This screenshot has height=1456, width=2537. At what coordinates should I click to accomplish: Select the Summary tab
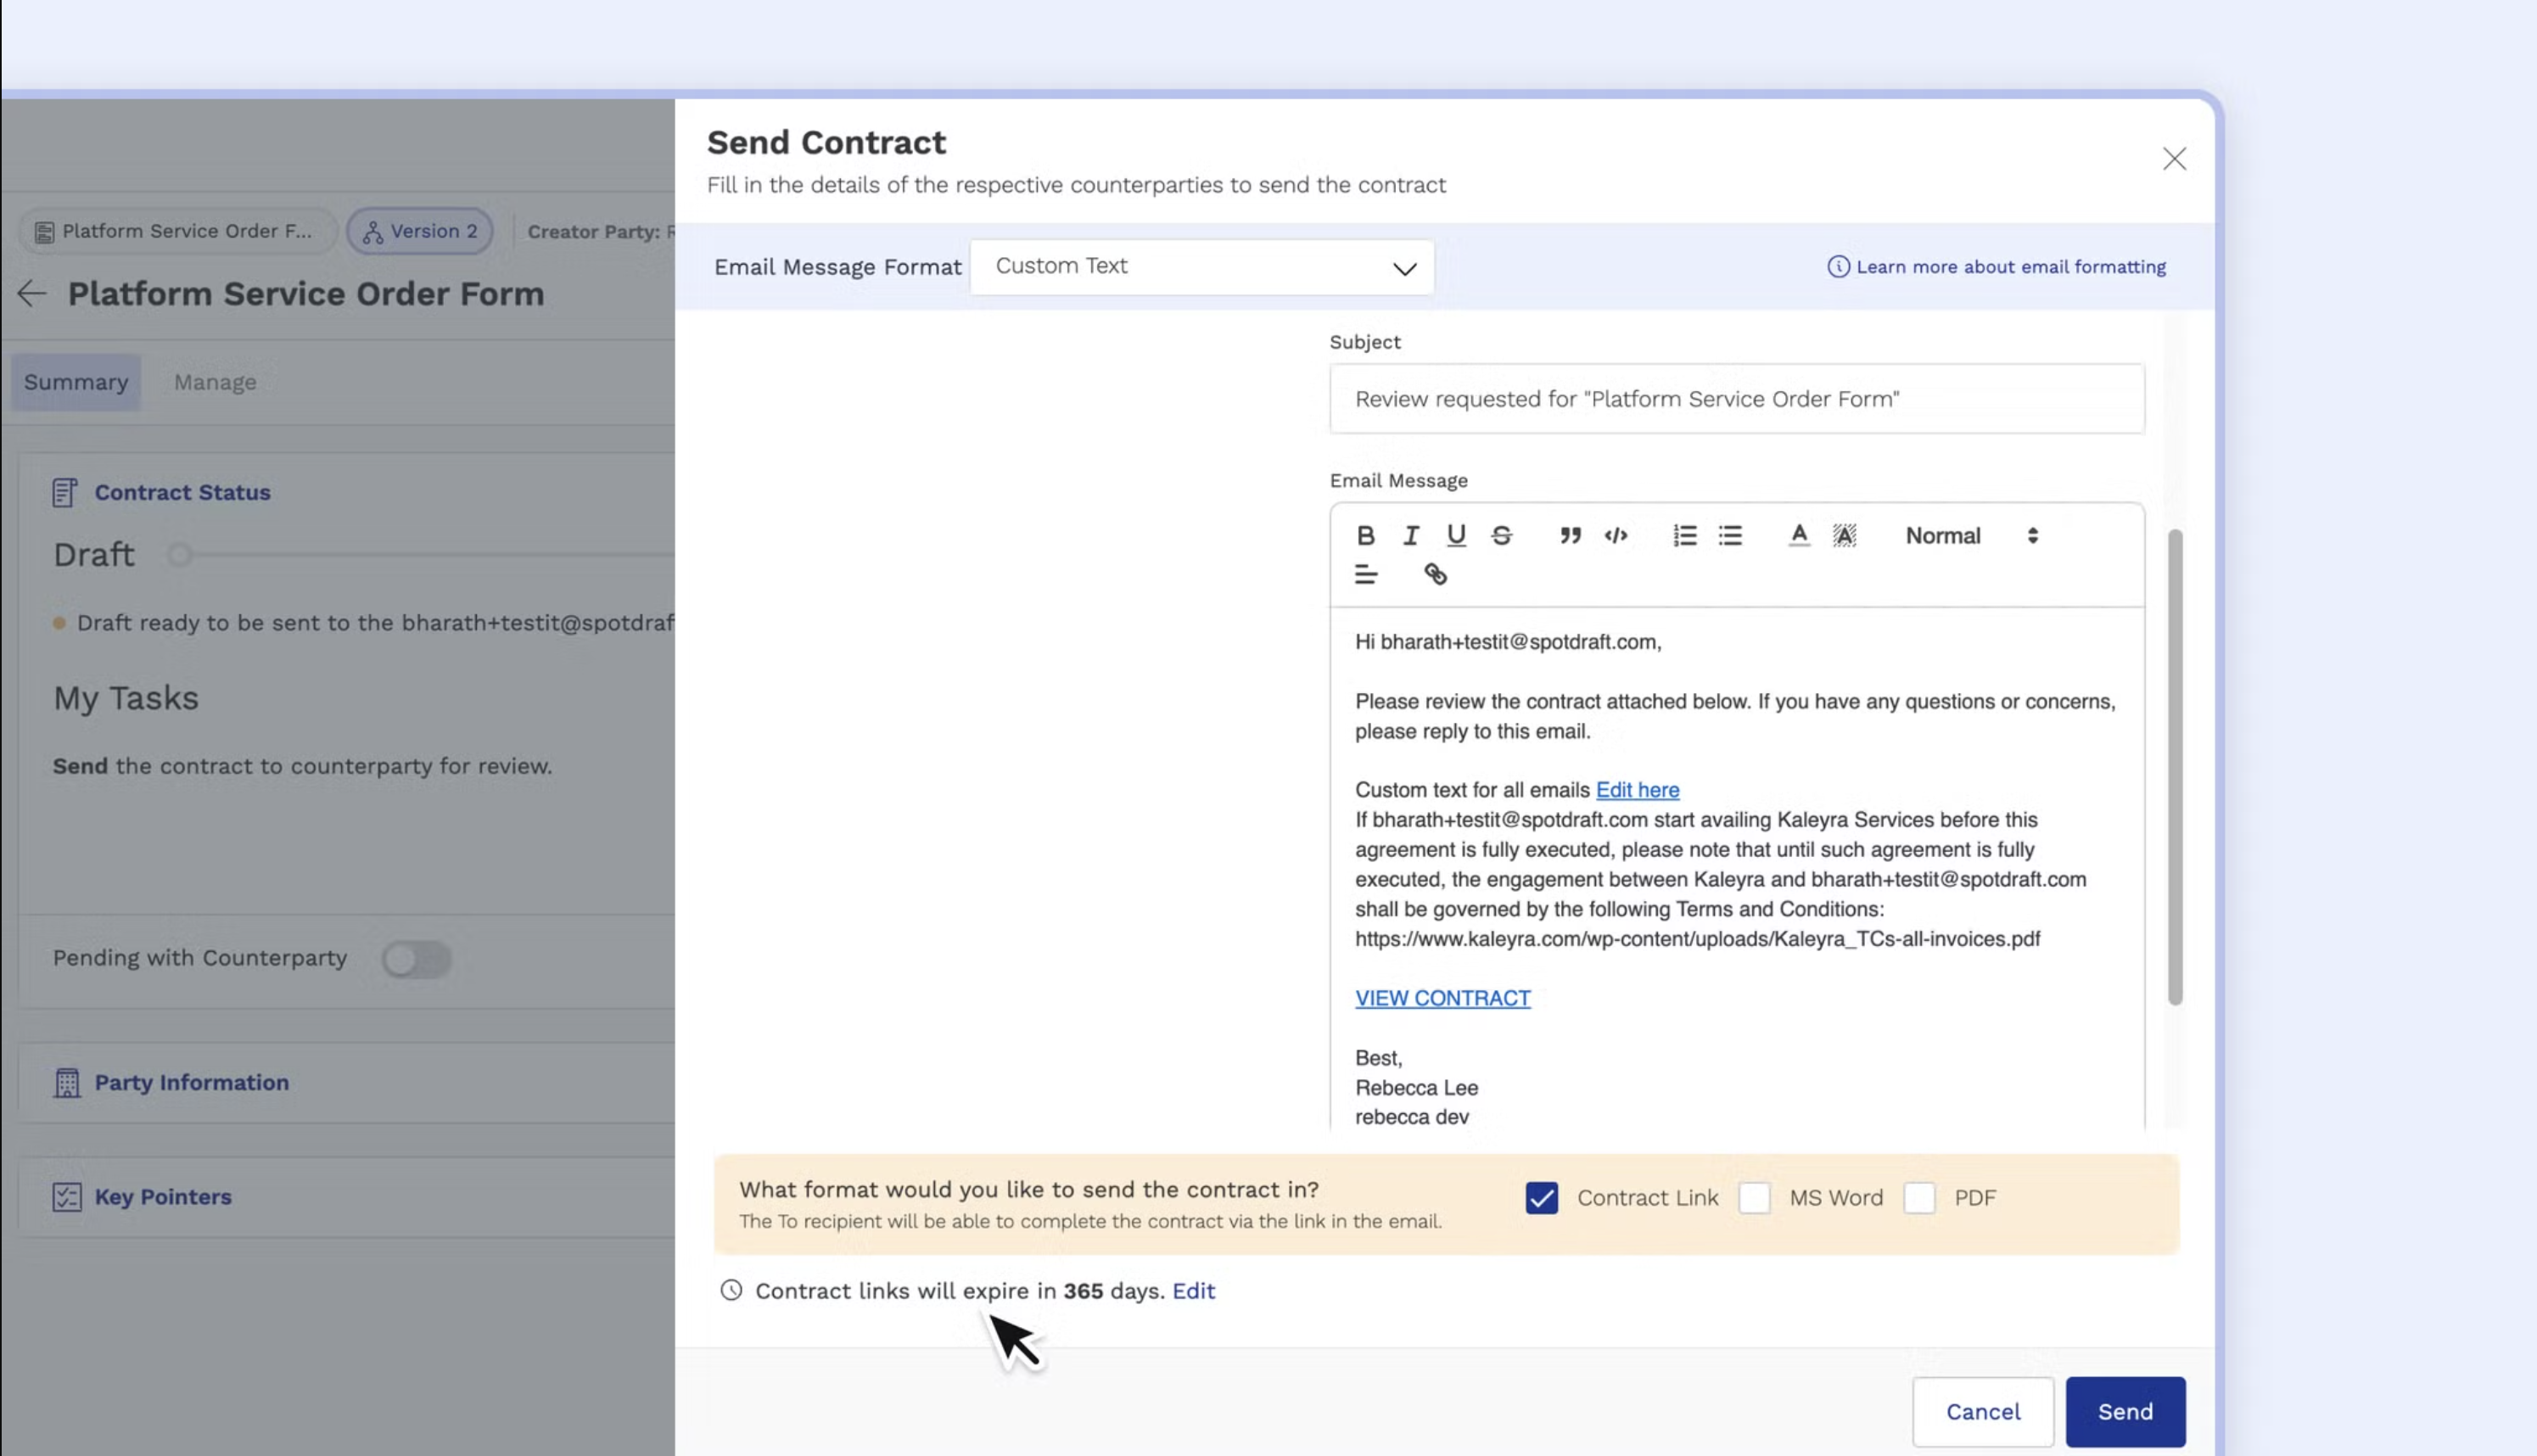click(x=76, y=382)
